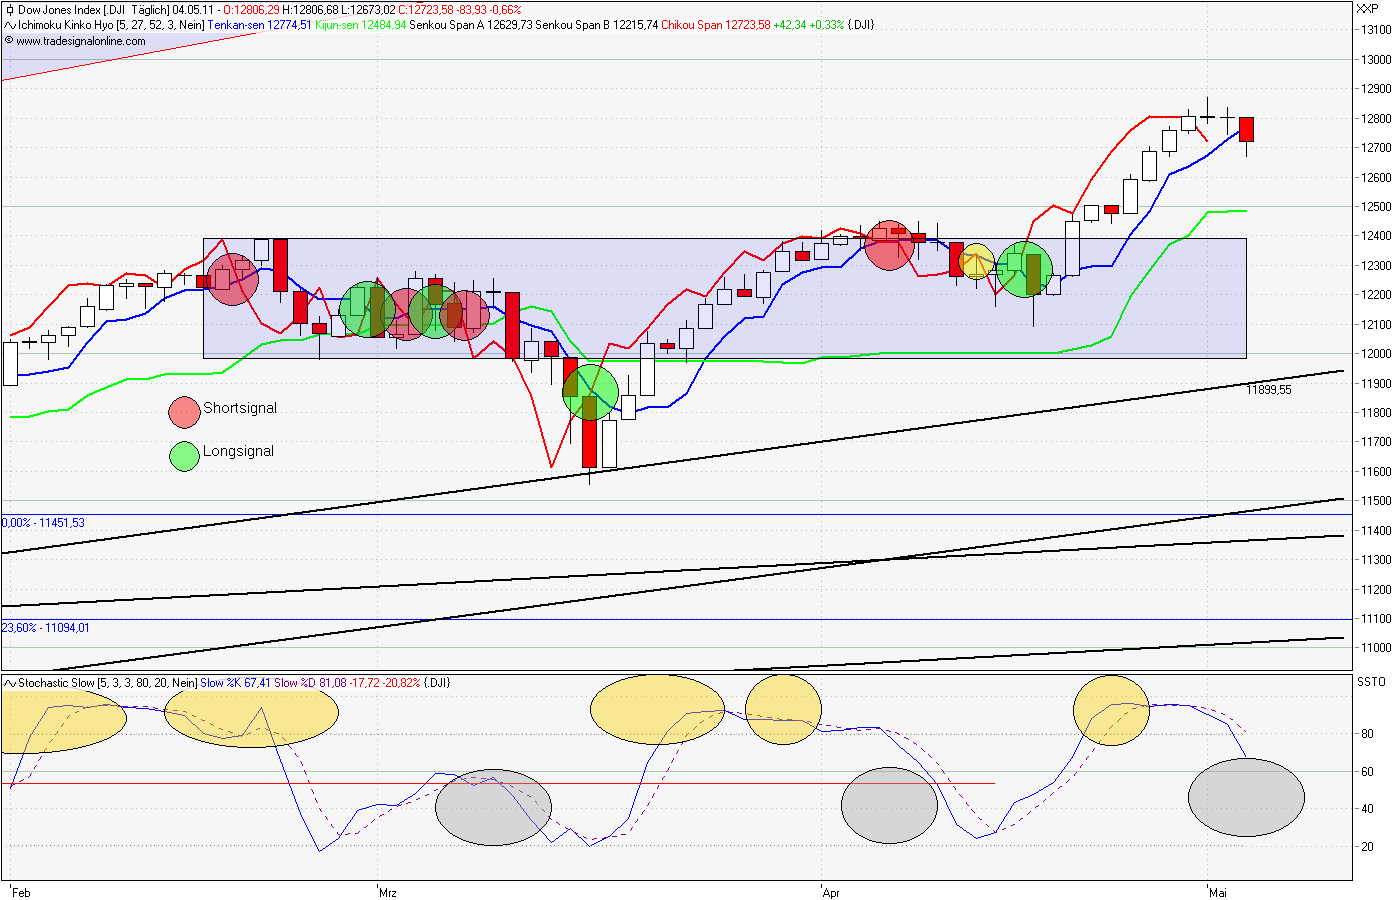Viewport: 1400px width, 900px height.
Task: Click the 23,60% - 11094,01 Fibonacci label
Action: click(x=45, y=626)
